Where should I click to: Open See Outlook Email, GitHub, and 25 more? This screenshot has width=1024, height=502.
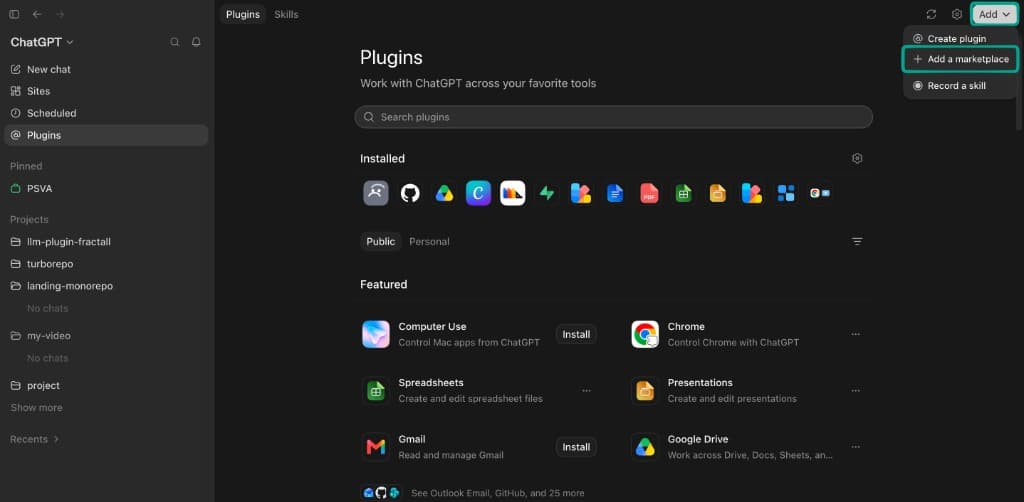pyautogui.click(x=498, y=494)
